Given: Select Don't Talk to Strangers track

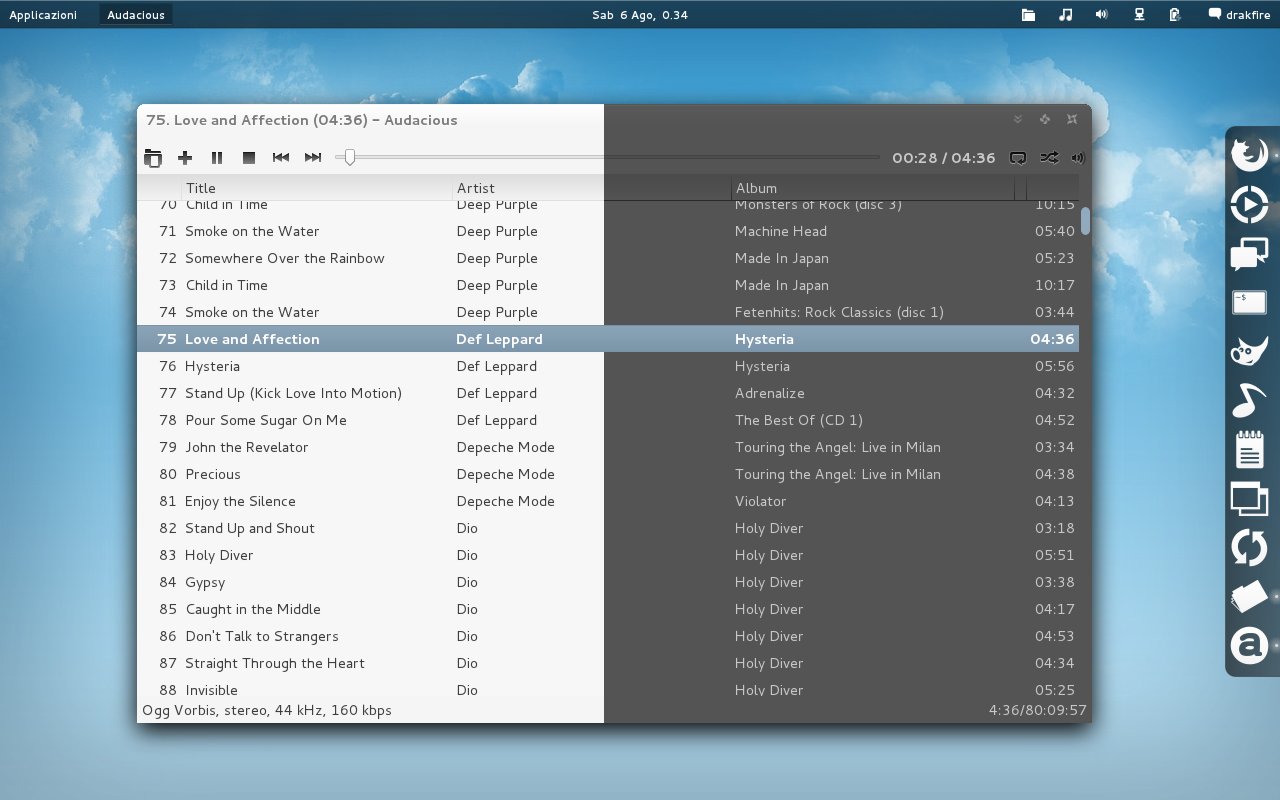Looking at the screenshot, I should click(608, 636).
